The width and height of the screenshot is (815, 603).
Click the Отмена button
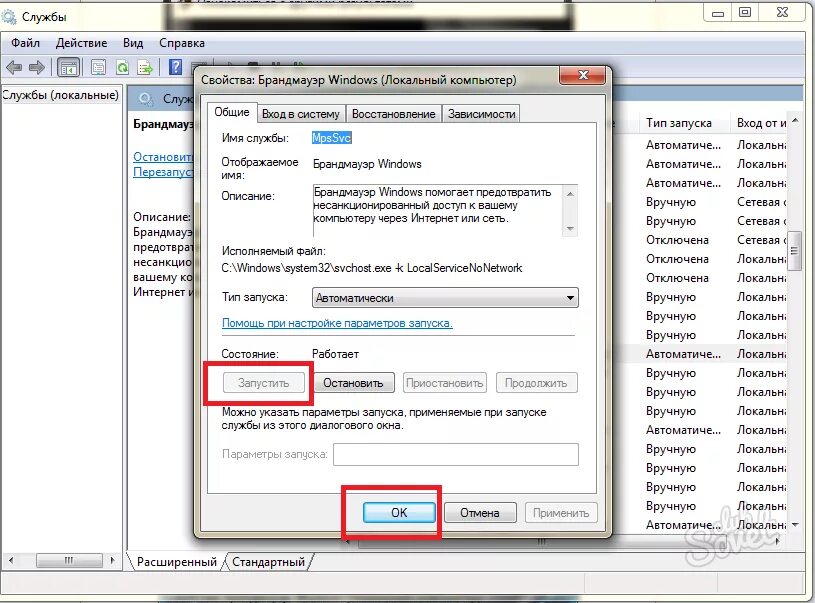coord(480,513)
